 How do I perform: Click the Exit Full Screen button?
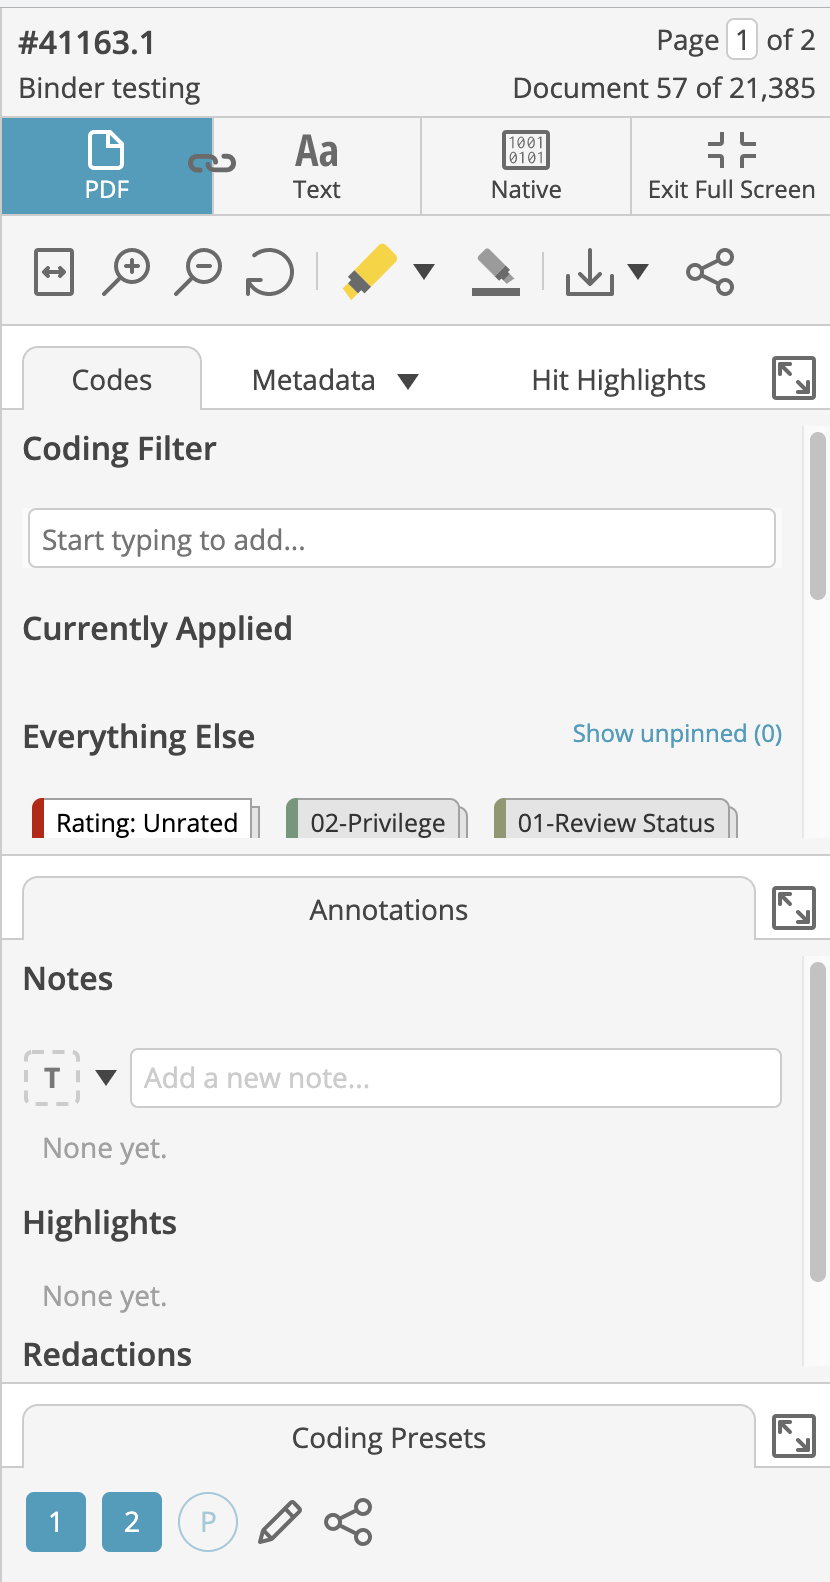[x=731, y=166]
